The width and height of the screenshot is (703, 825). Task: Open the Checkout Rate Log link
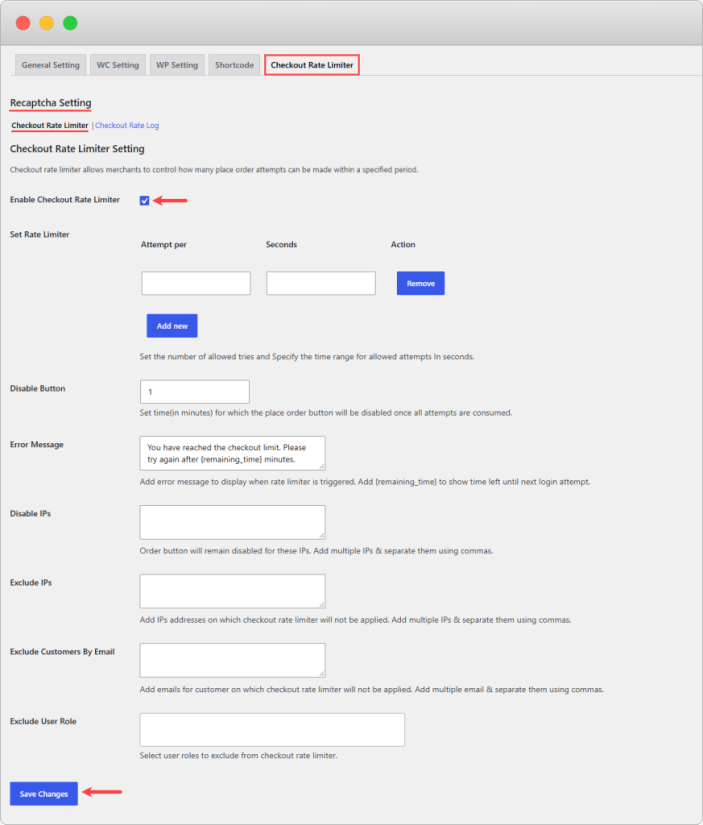(127, 125)
